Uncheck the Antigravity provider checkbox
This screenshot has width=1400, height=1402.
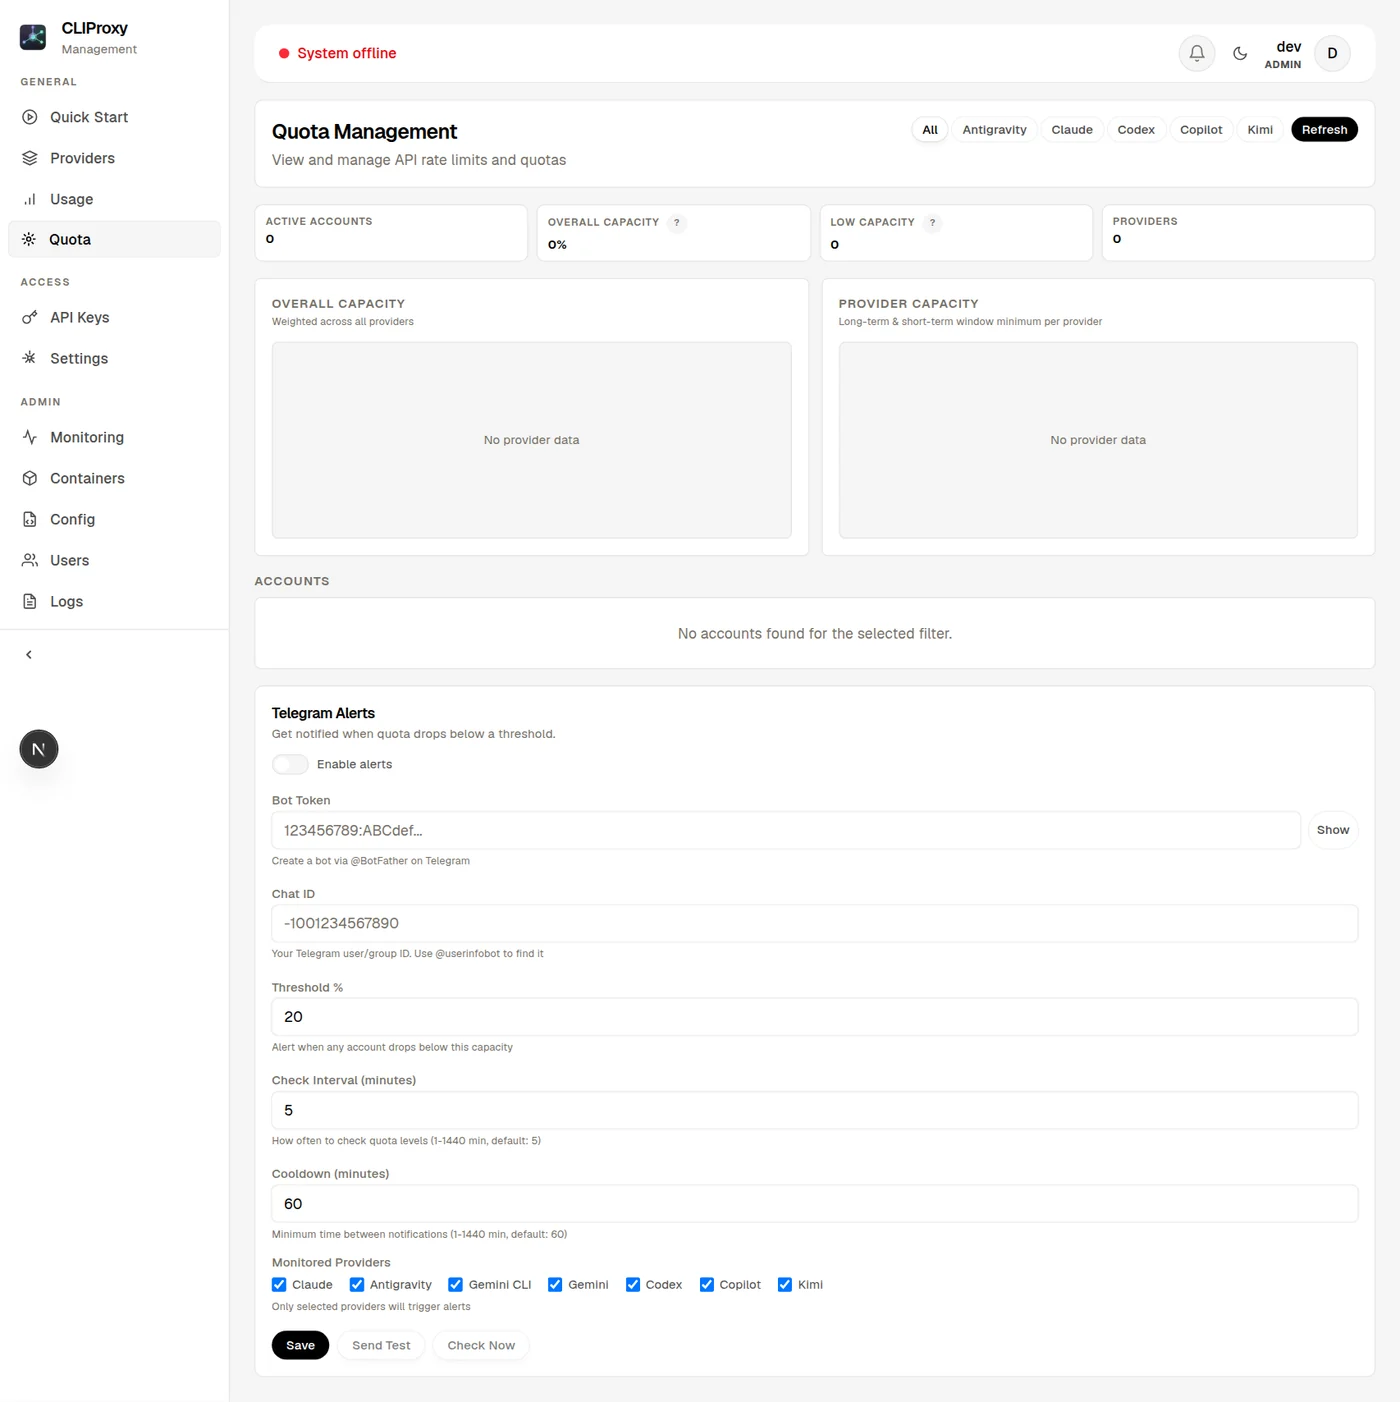tap(357, 1285)
